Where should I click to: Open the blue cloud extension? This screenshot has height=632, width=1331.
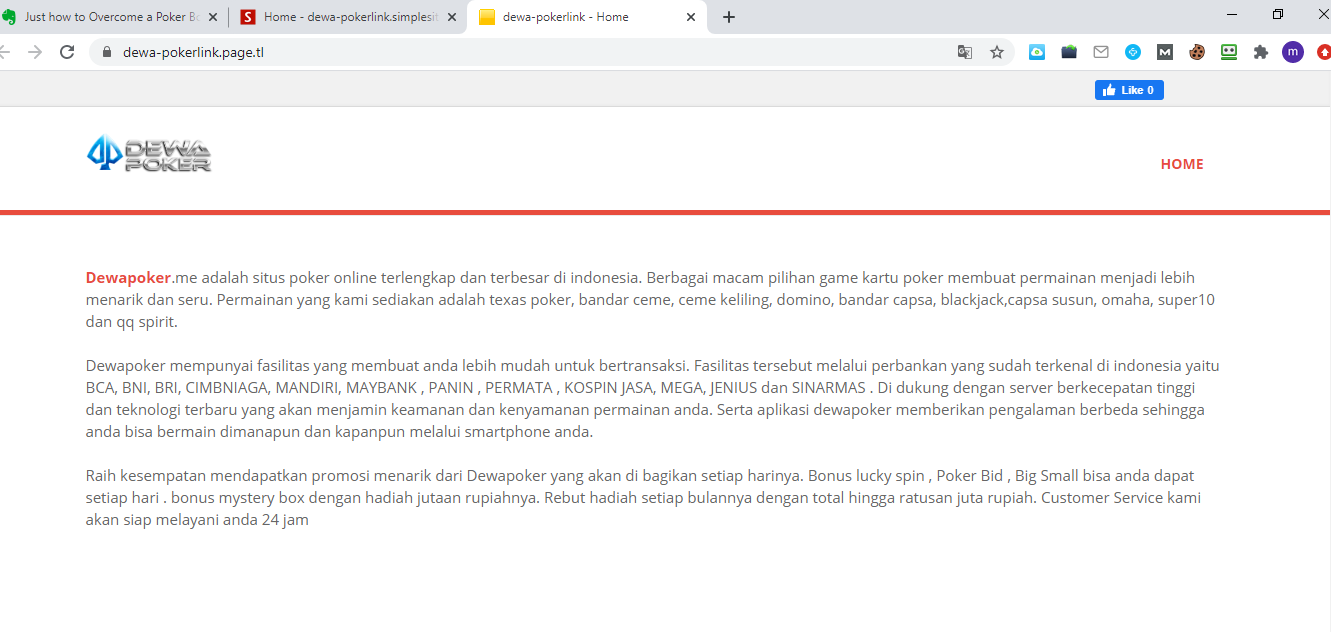(1037, 52)
